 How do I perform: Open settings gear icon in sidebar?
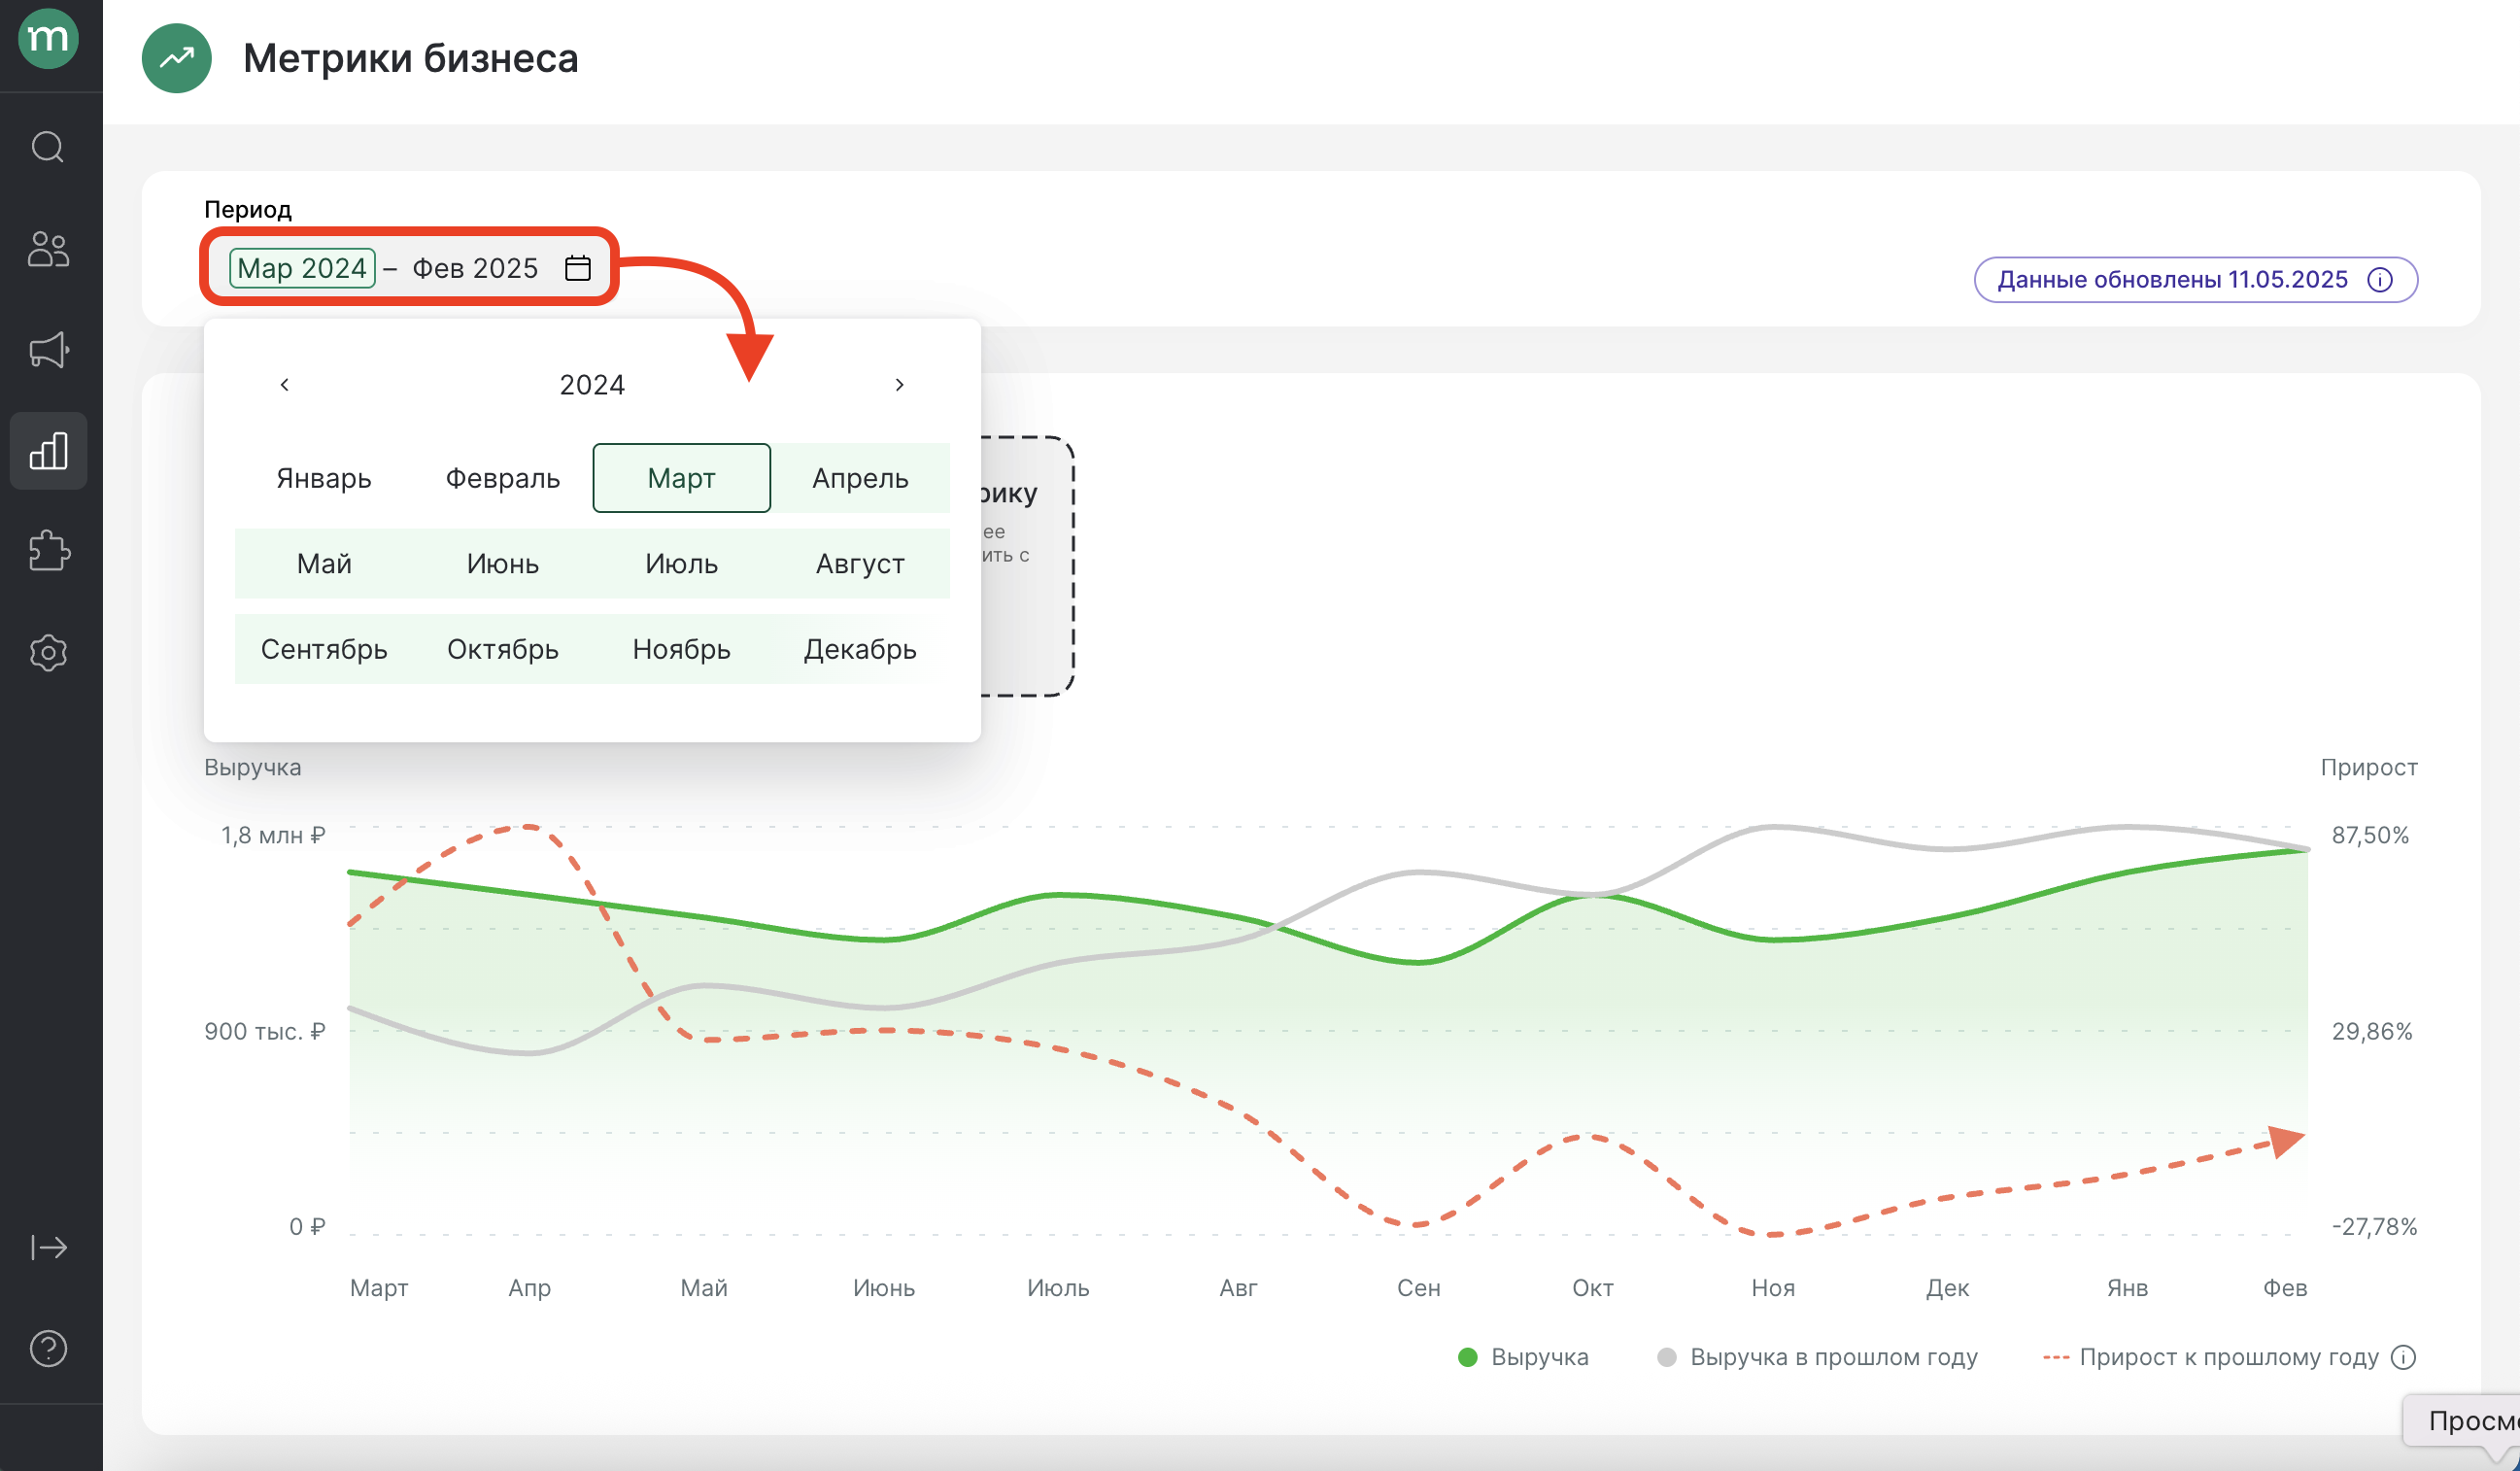48,653
